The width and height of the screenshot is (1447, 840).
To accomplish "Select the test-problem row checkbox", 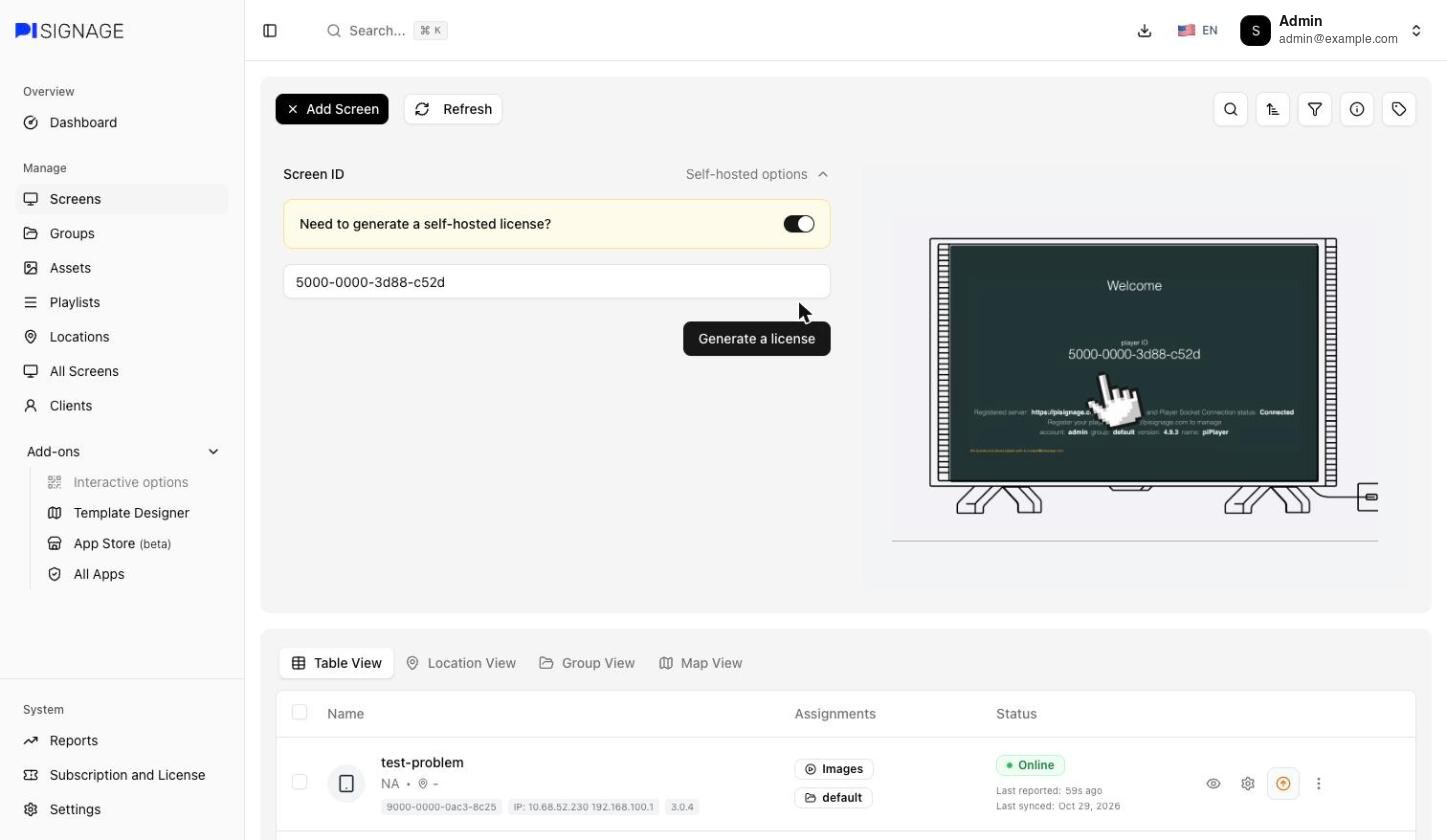I will click(299, 782).
